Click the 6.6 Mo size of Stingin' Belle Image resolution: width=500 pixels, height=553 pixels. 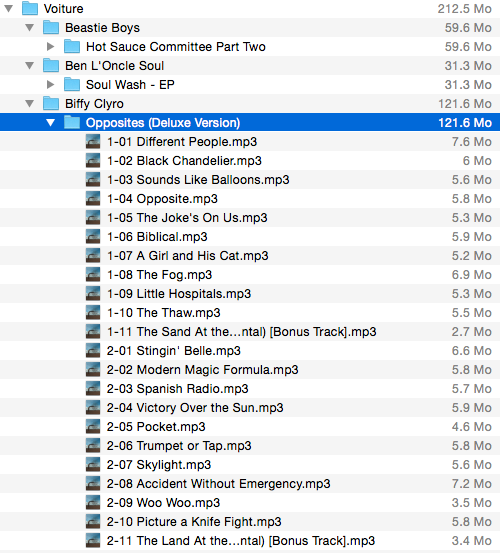click(472, 351)
